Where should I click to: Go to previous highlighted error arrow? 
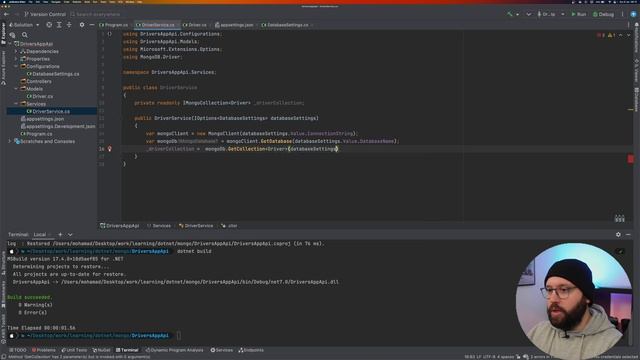tap(621, 36)
